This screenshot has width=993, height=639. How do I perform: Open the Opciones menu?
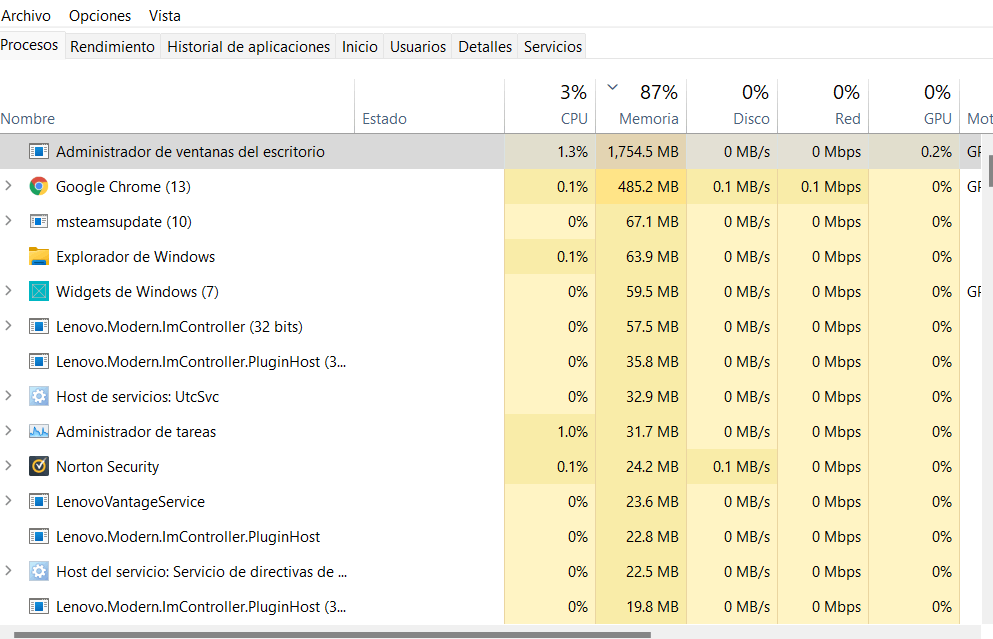pyautogui.click(x=100, y=15)
